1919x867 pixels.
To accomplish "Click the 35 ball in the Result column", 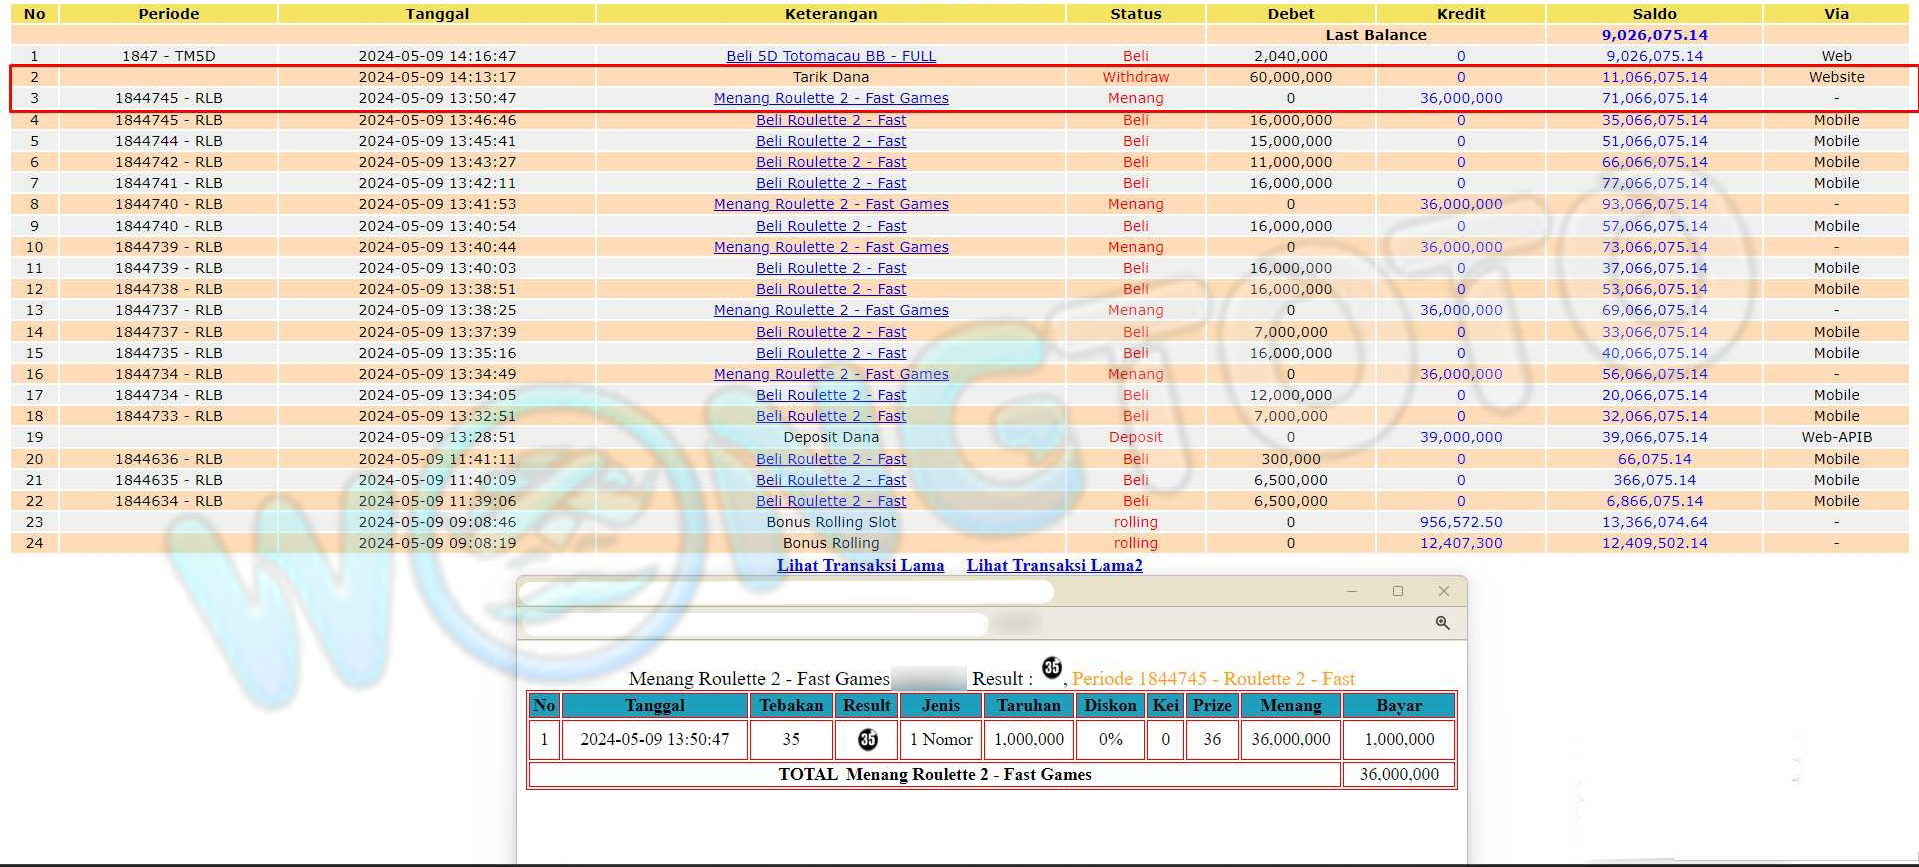I will 867,739.
